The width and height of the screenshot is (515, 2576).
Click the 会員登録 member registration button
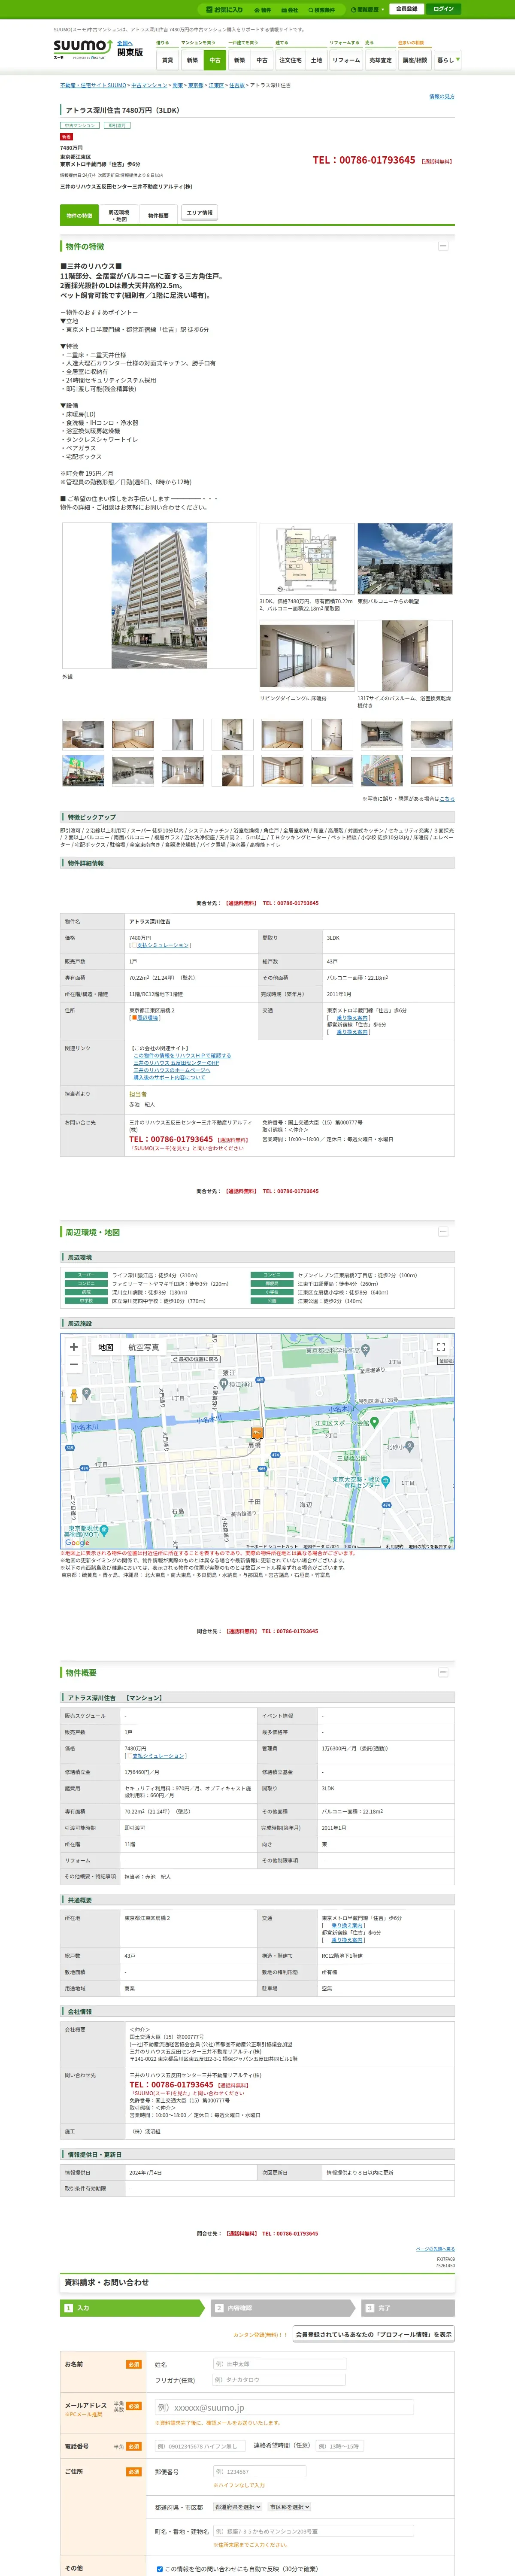(406, 9)
